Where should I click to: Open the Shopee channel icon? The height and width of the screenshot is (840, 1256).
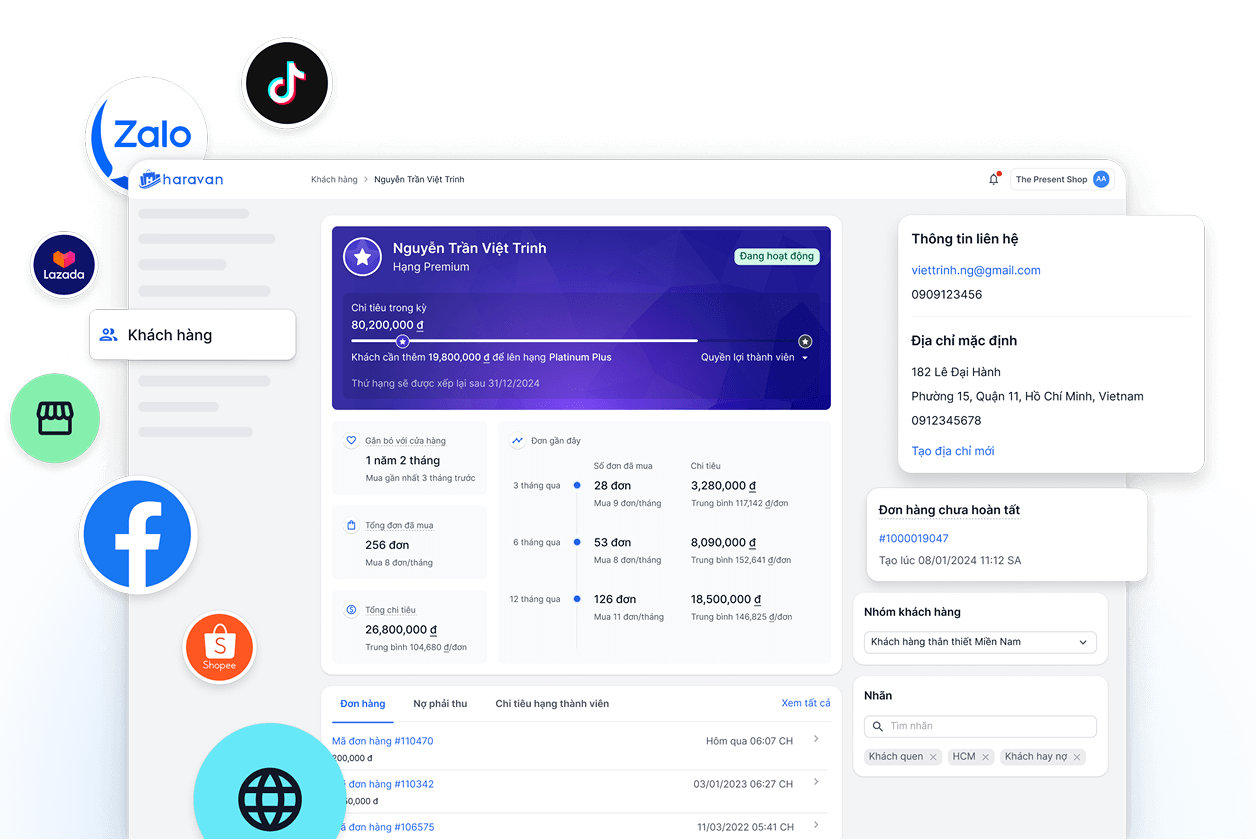(220, 648)
